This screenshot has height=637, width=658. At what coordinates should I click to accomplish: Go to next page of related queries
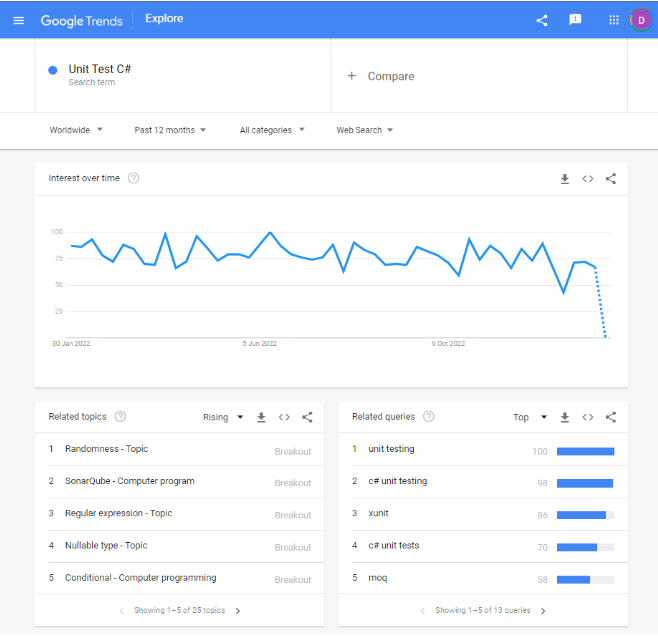[x=543, y=611]
